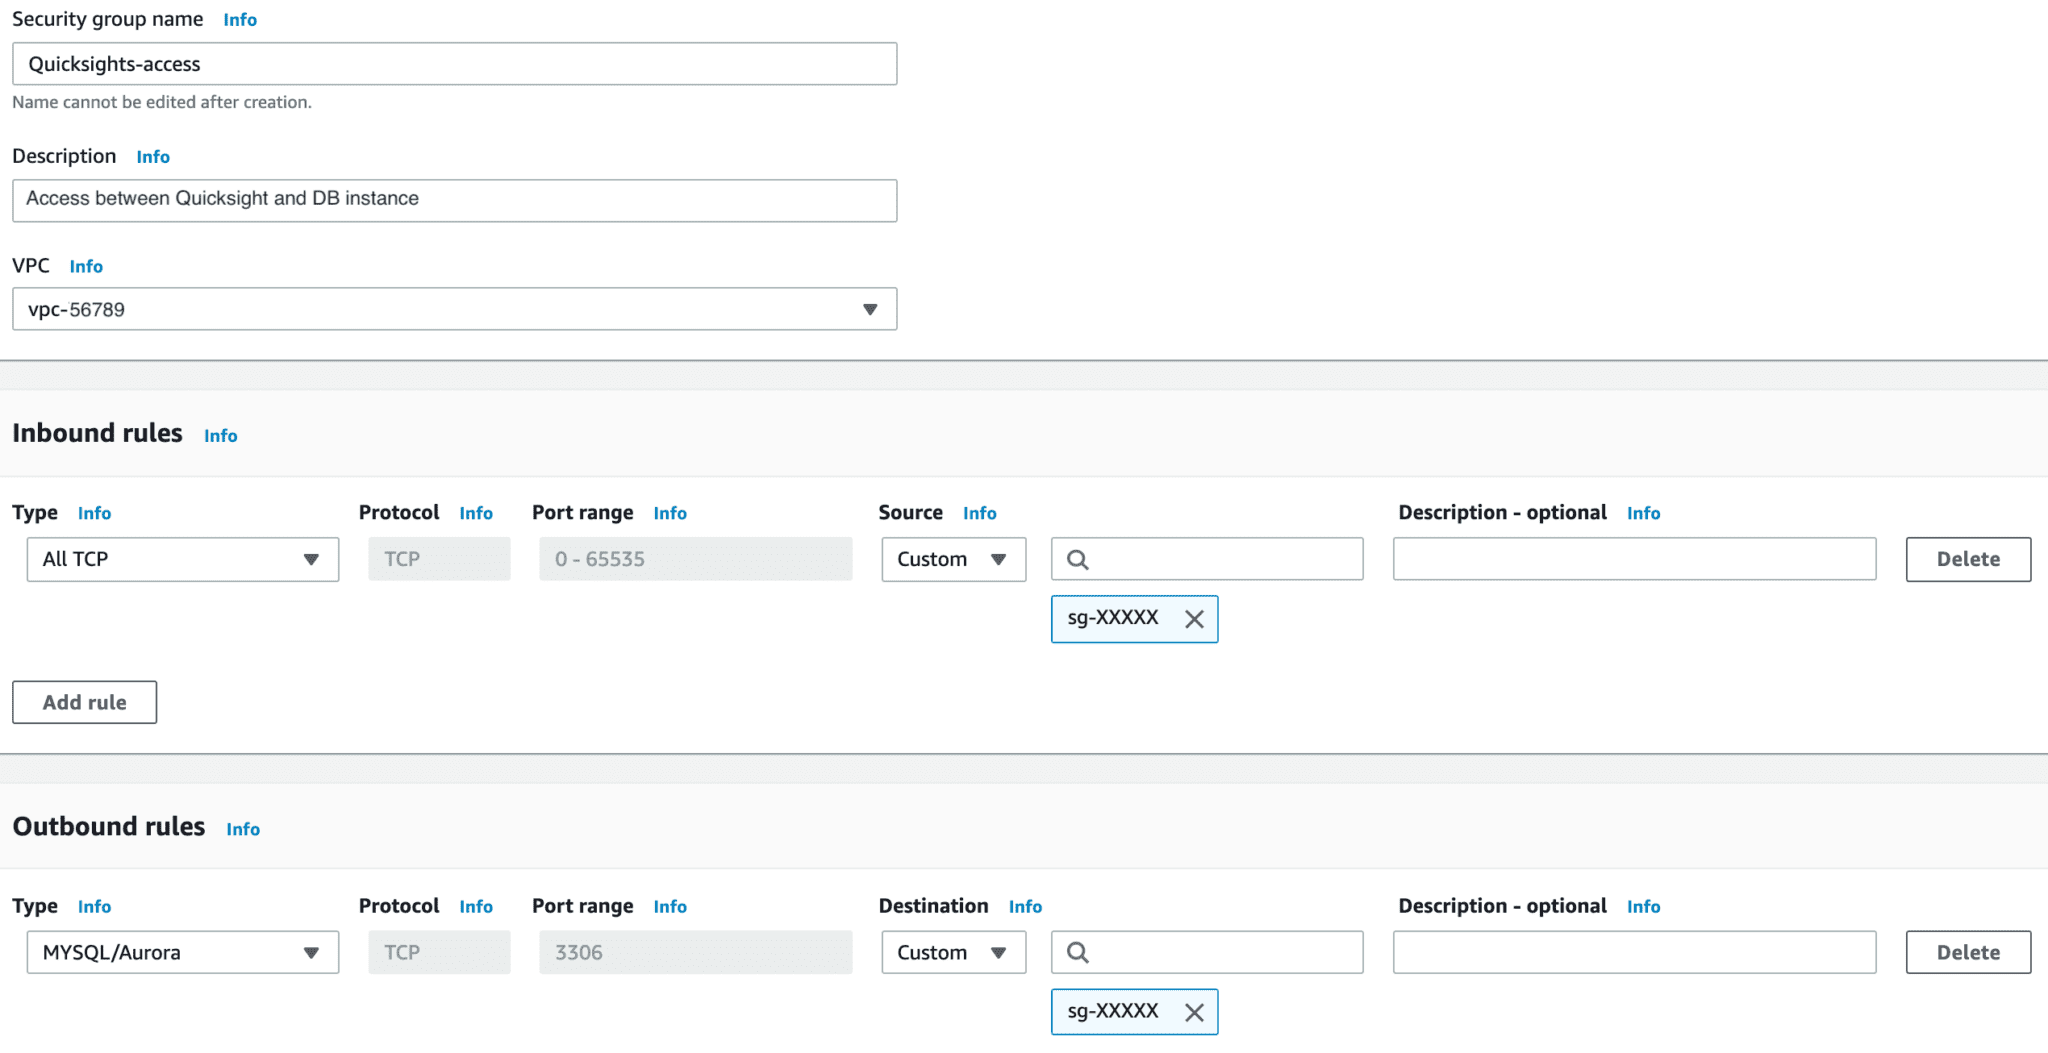The image size is (2048, 1053).
Task: Open the Info link beside Security group name
Action: click(240, 19)
